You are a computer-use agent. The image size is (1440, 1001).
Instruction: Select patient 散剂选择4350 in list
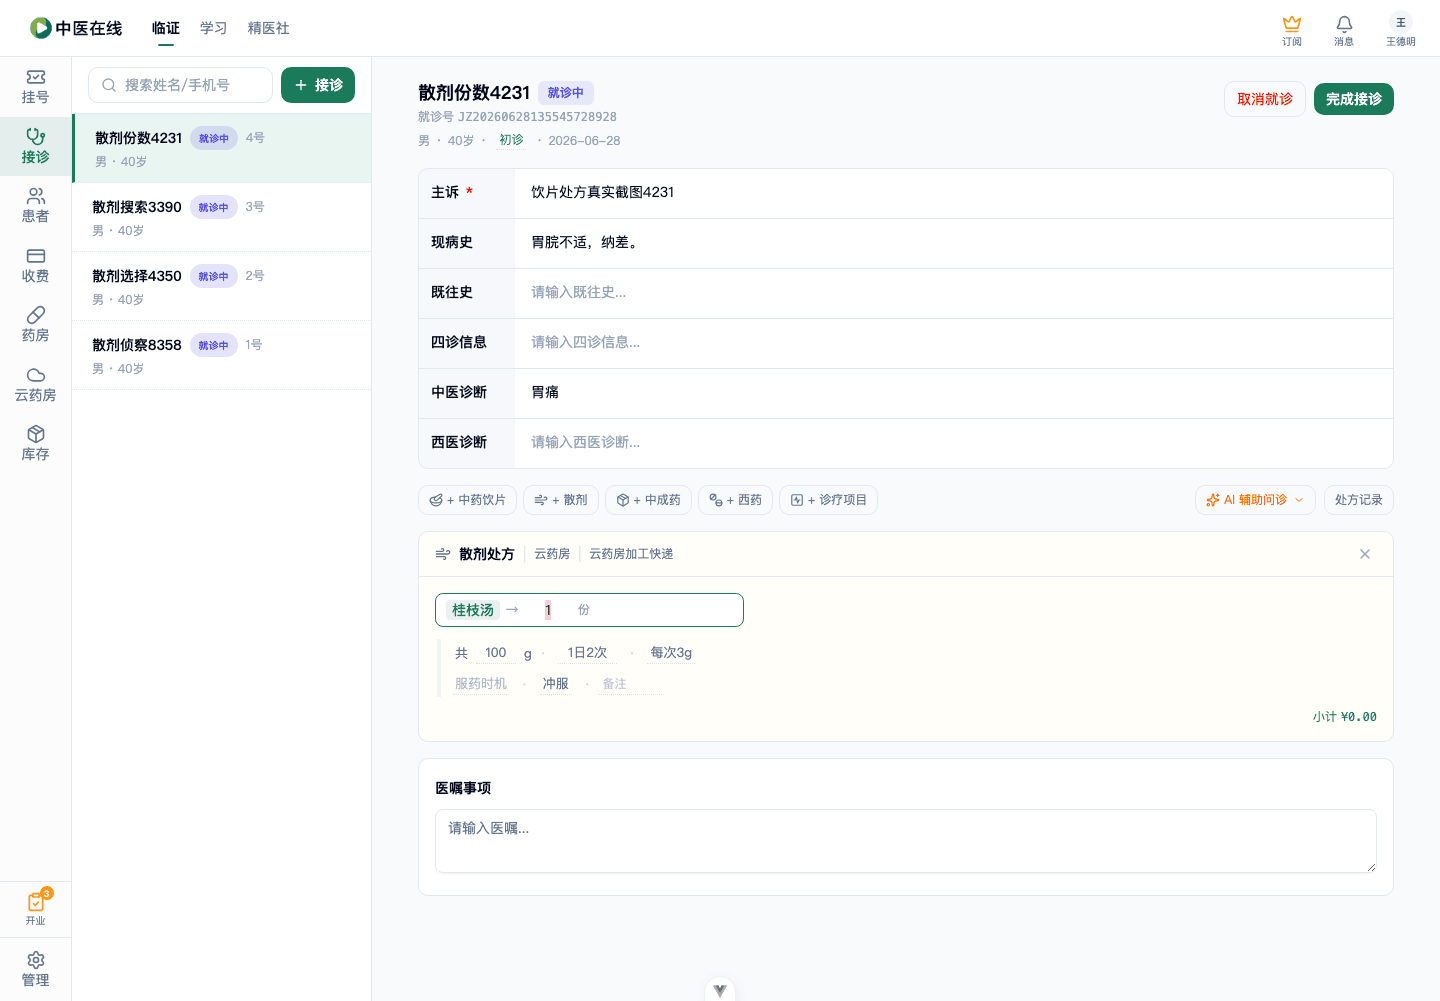click(222, 286)
